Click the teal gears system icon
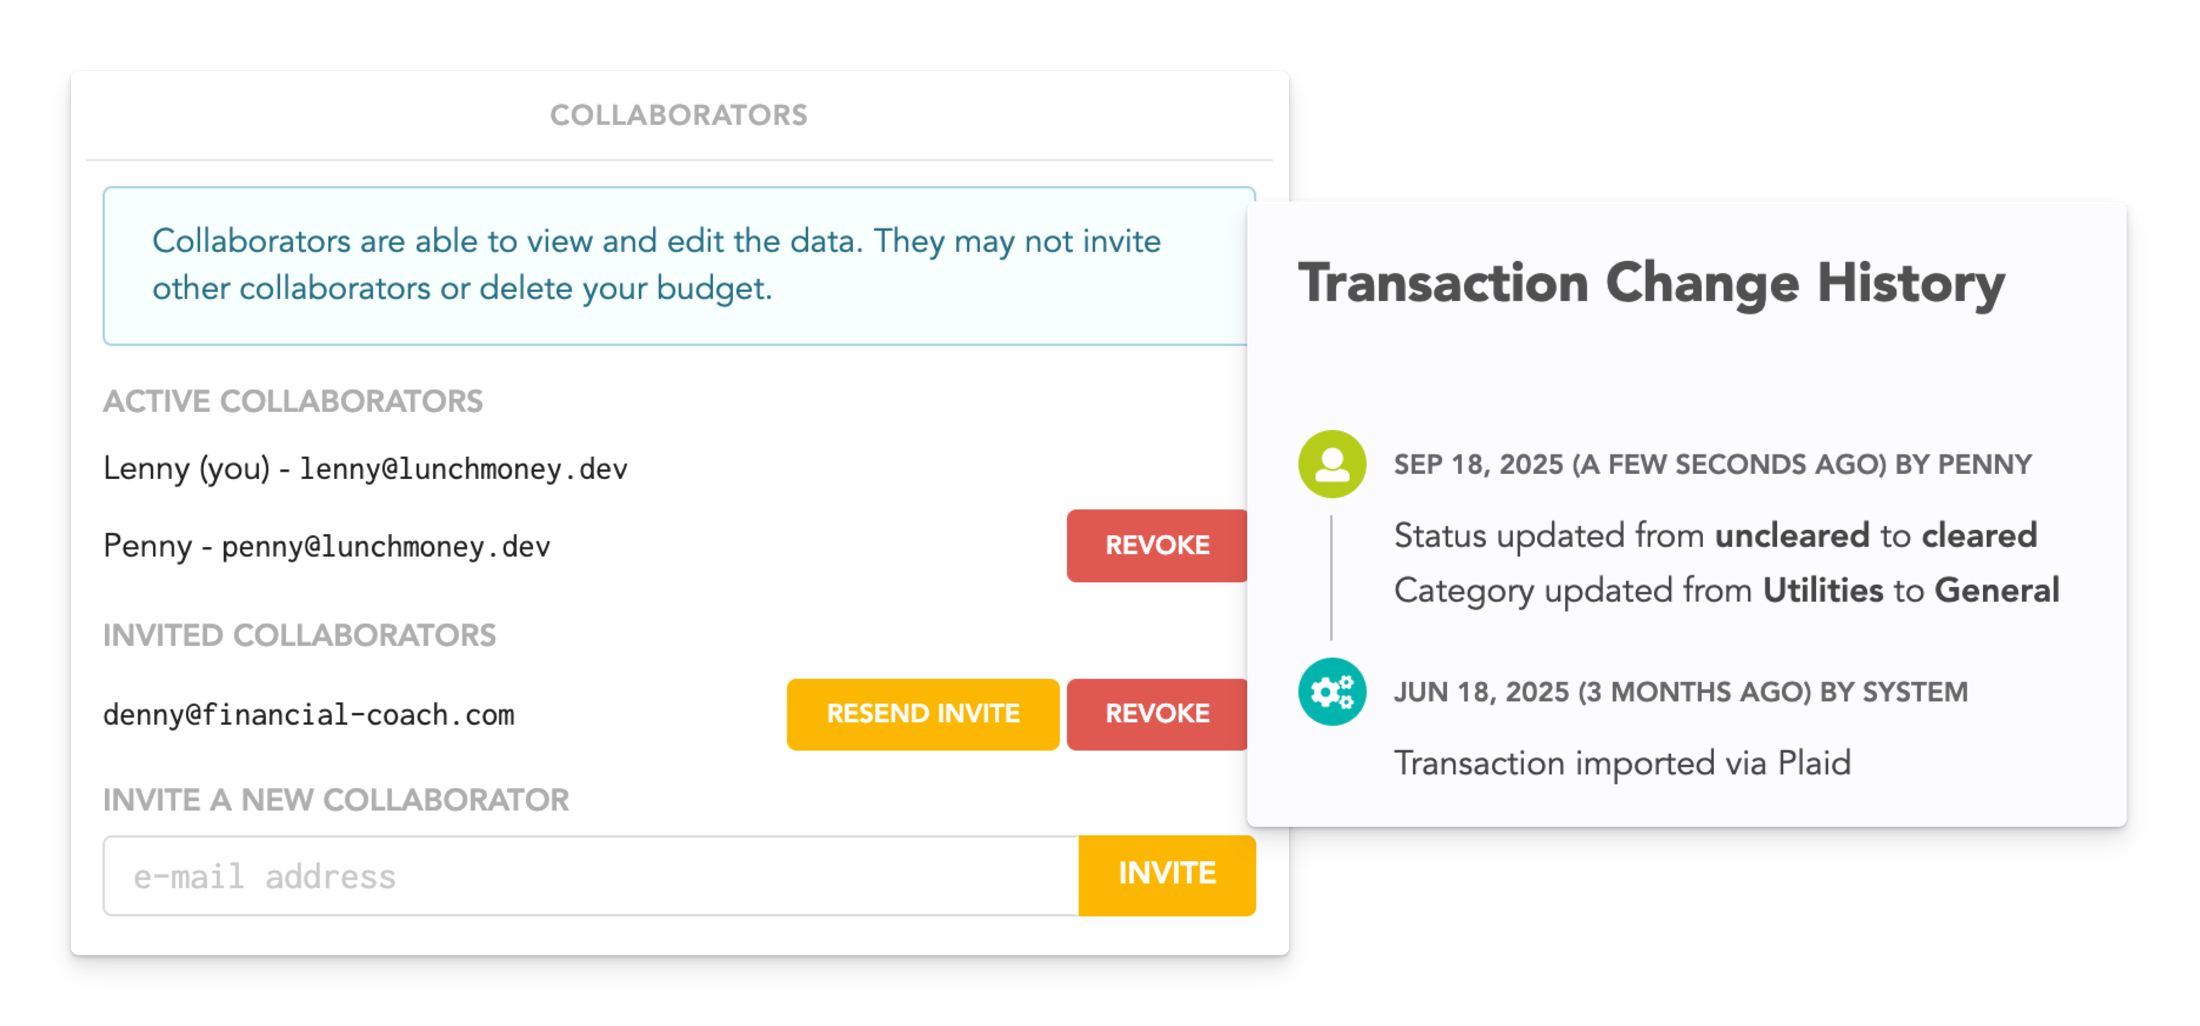The image size is (2200, 1026). click(x=1332, y=692)
